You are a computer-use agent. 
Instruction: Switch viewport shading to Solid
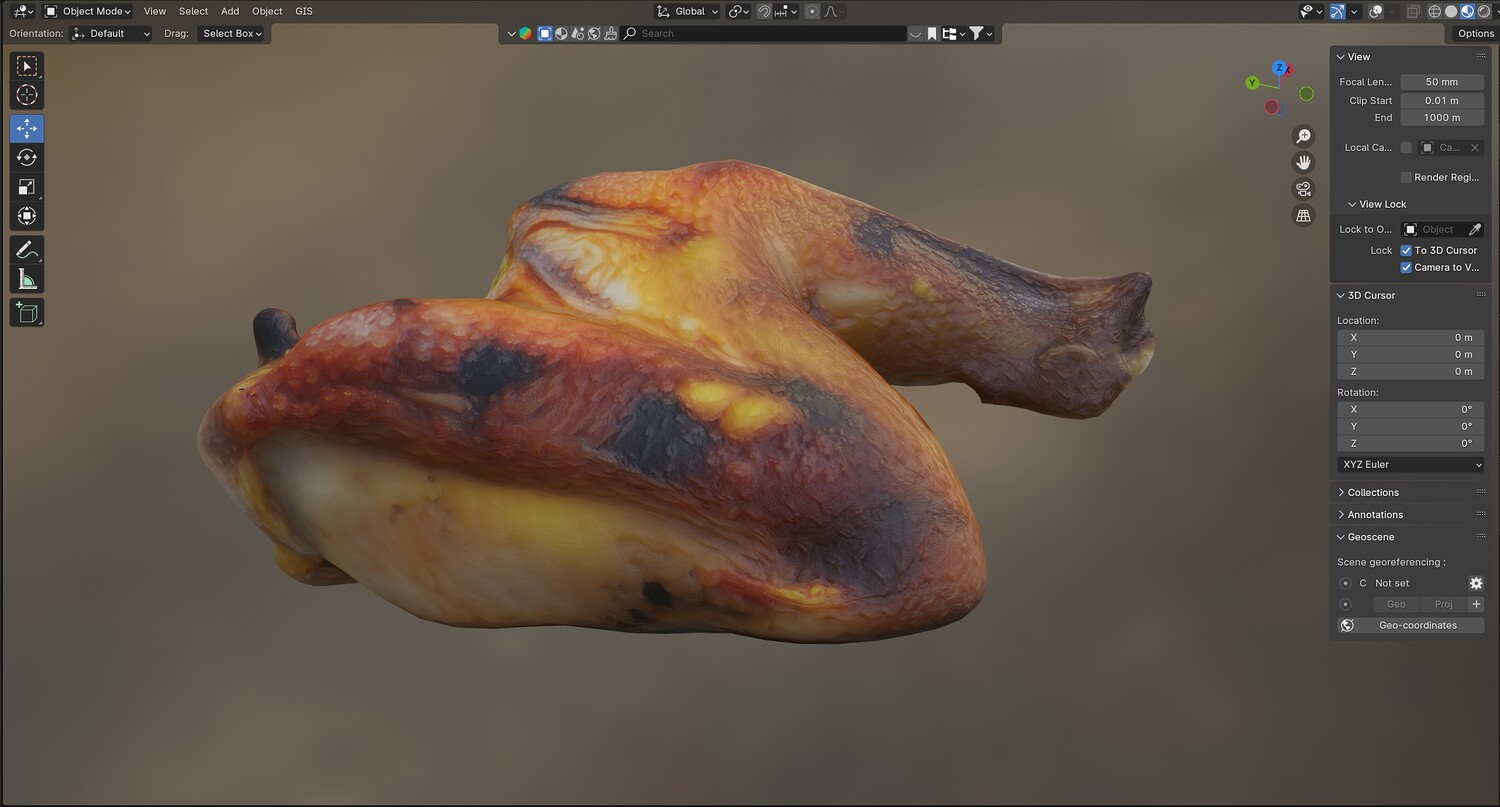click(x=1451, y=11)
